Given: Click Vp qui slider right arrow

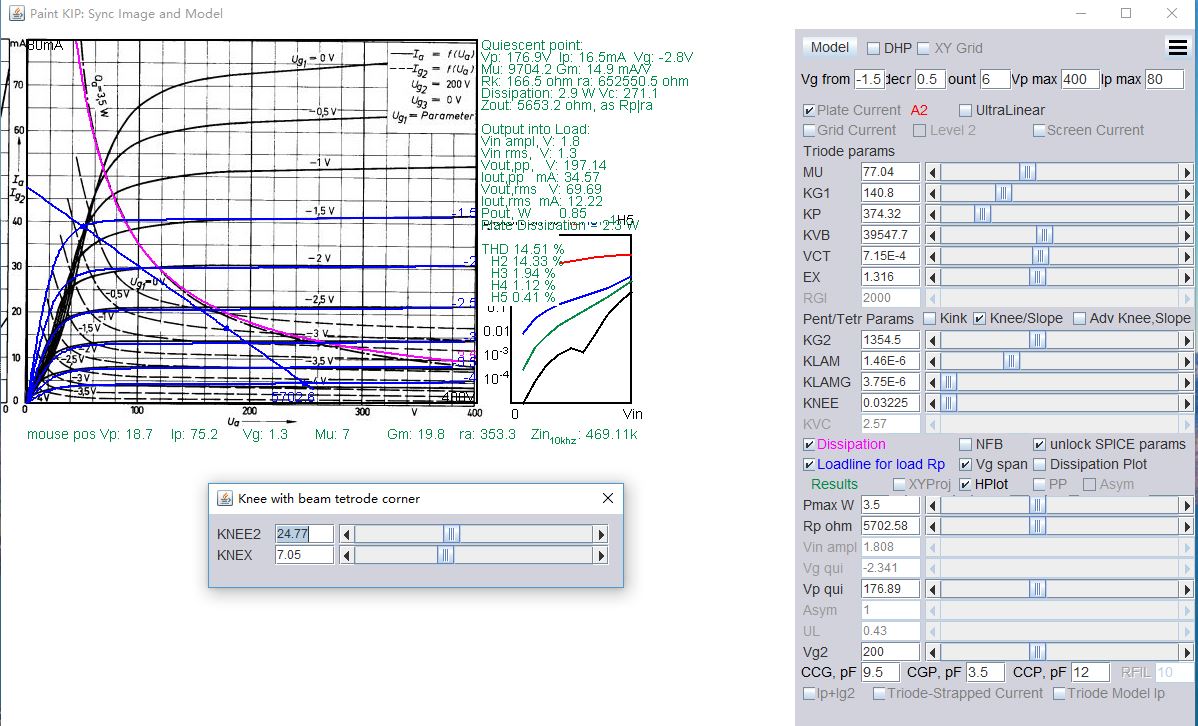Looking at the screenshot, I should 1187,589.
